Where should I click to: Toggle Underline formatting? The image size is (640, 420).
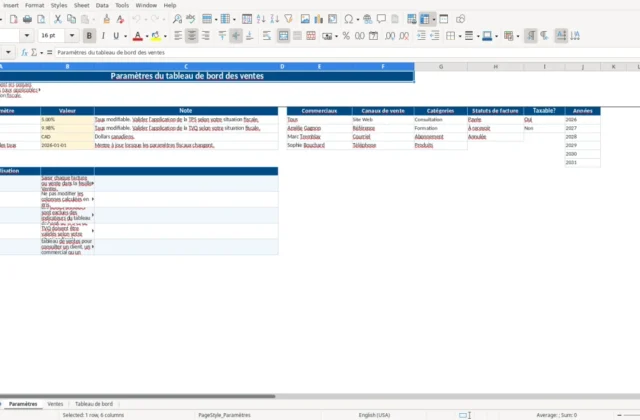pos(116,36)
